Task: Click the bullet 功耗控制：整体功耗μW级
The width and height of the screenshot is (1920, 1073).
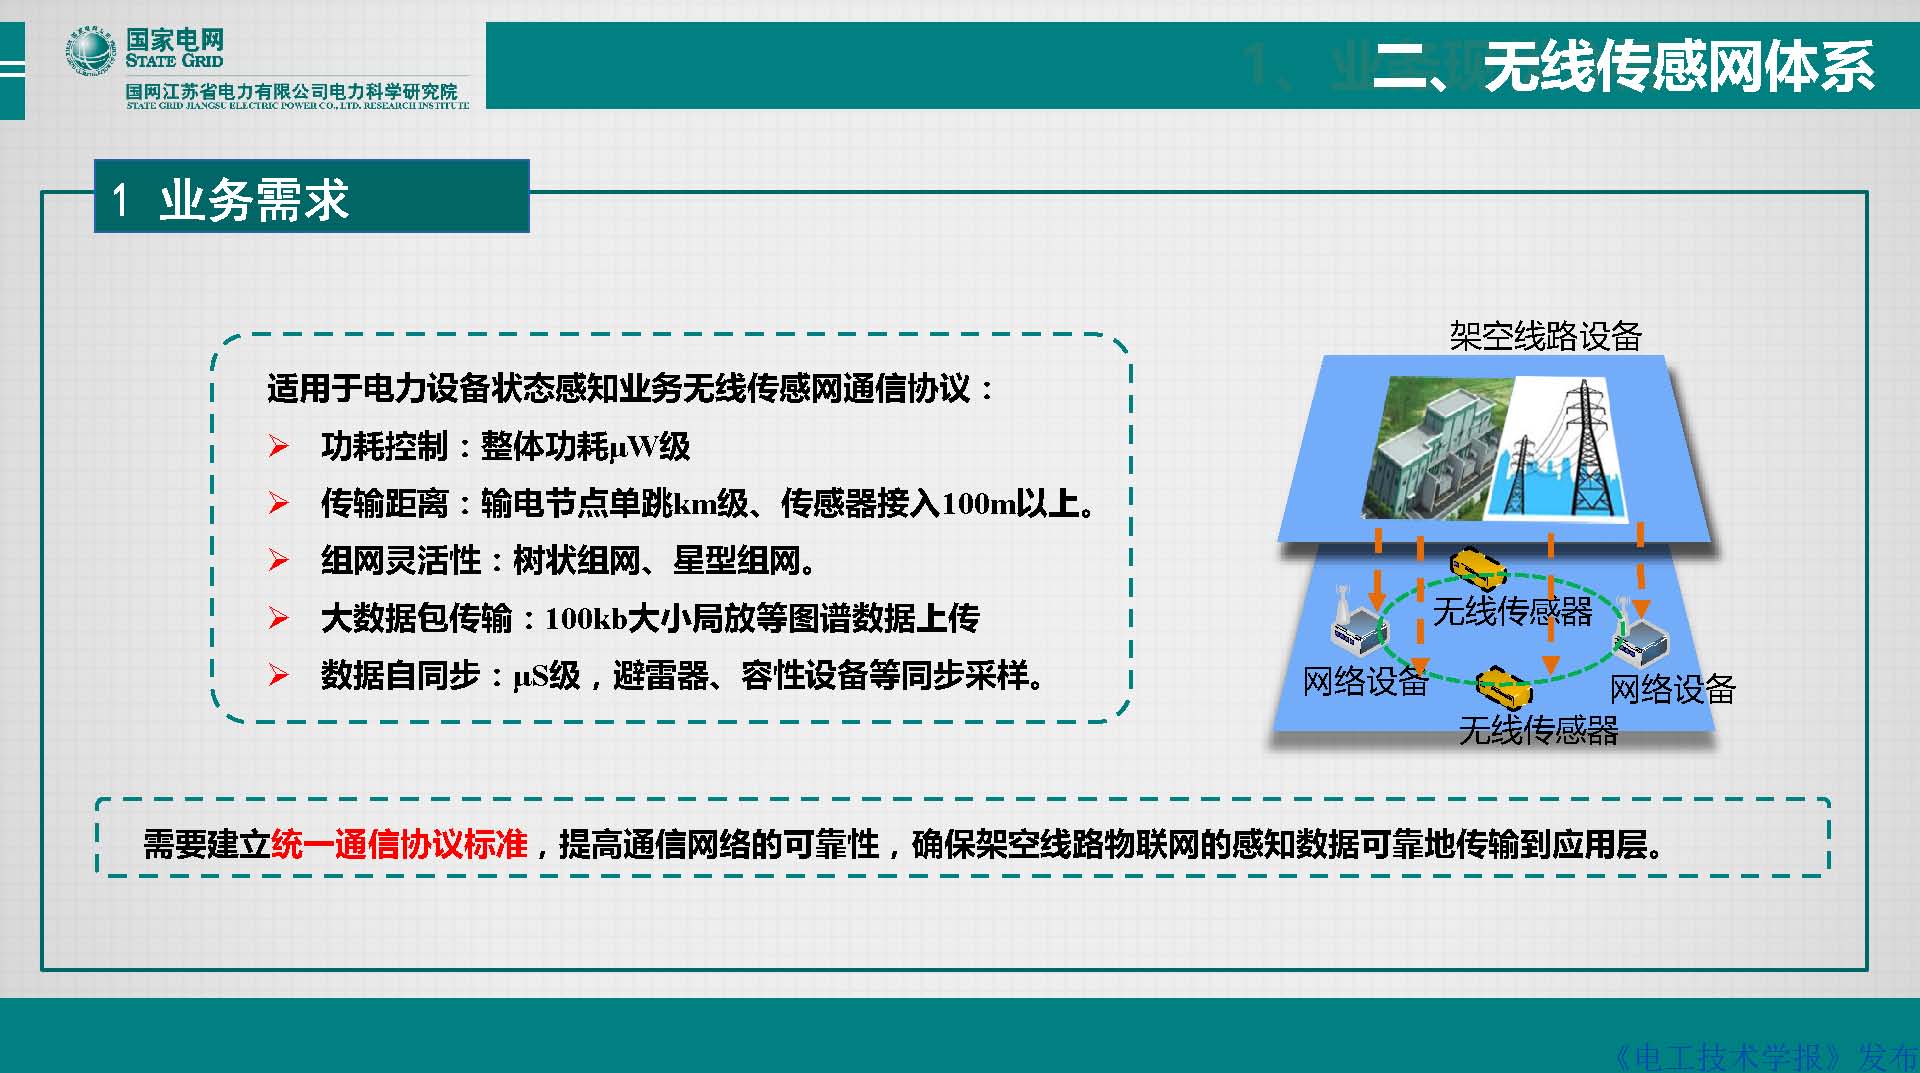Action: tap(505, 446)
